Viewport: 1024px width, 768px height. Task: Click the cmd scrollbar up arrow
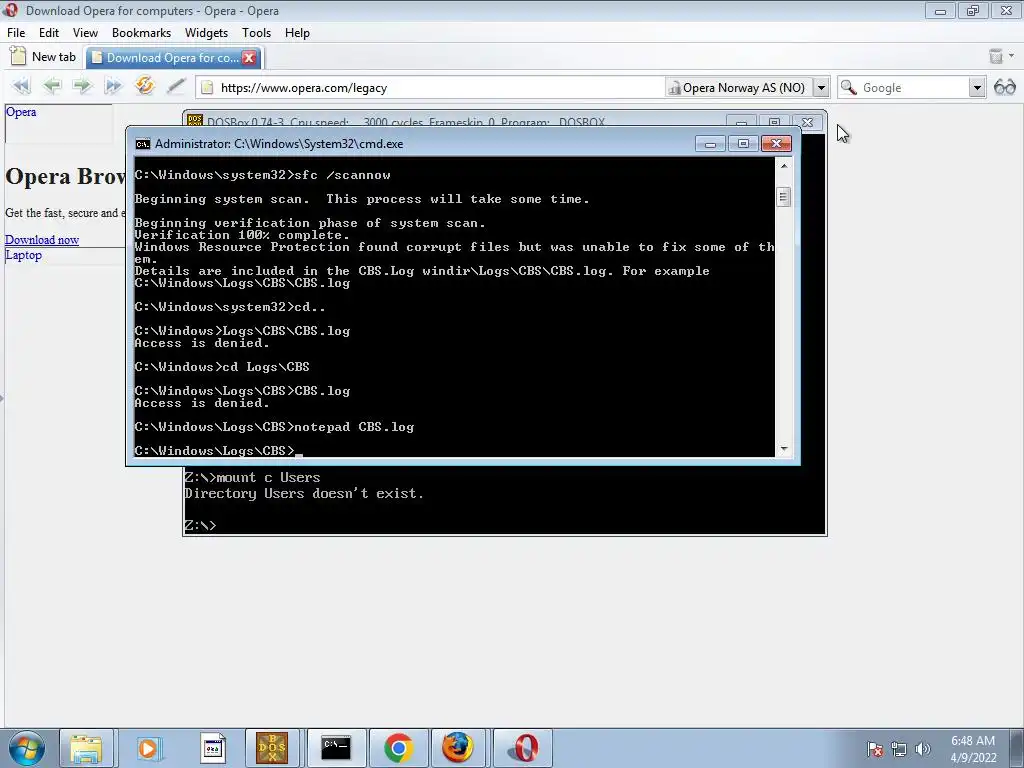(784, 166)
